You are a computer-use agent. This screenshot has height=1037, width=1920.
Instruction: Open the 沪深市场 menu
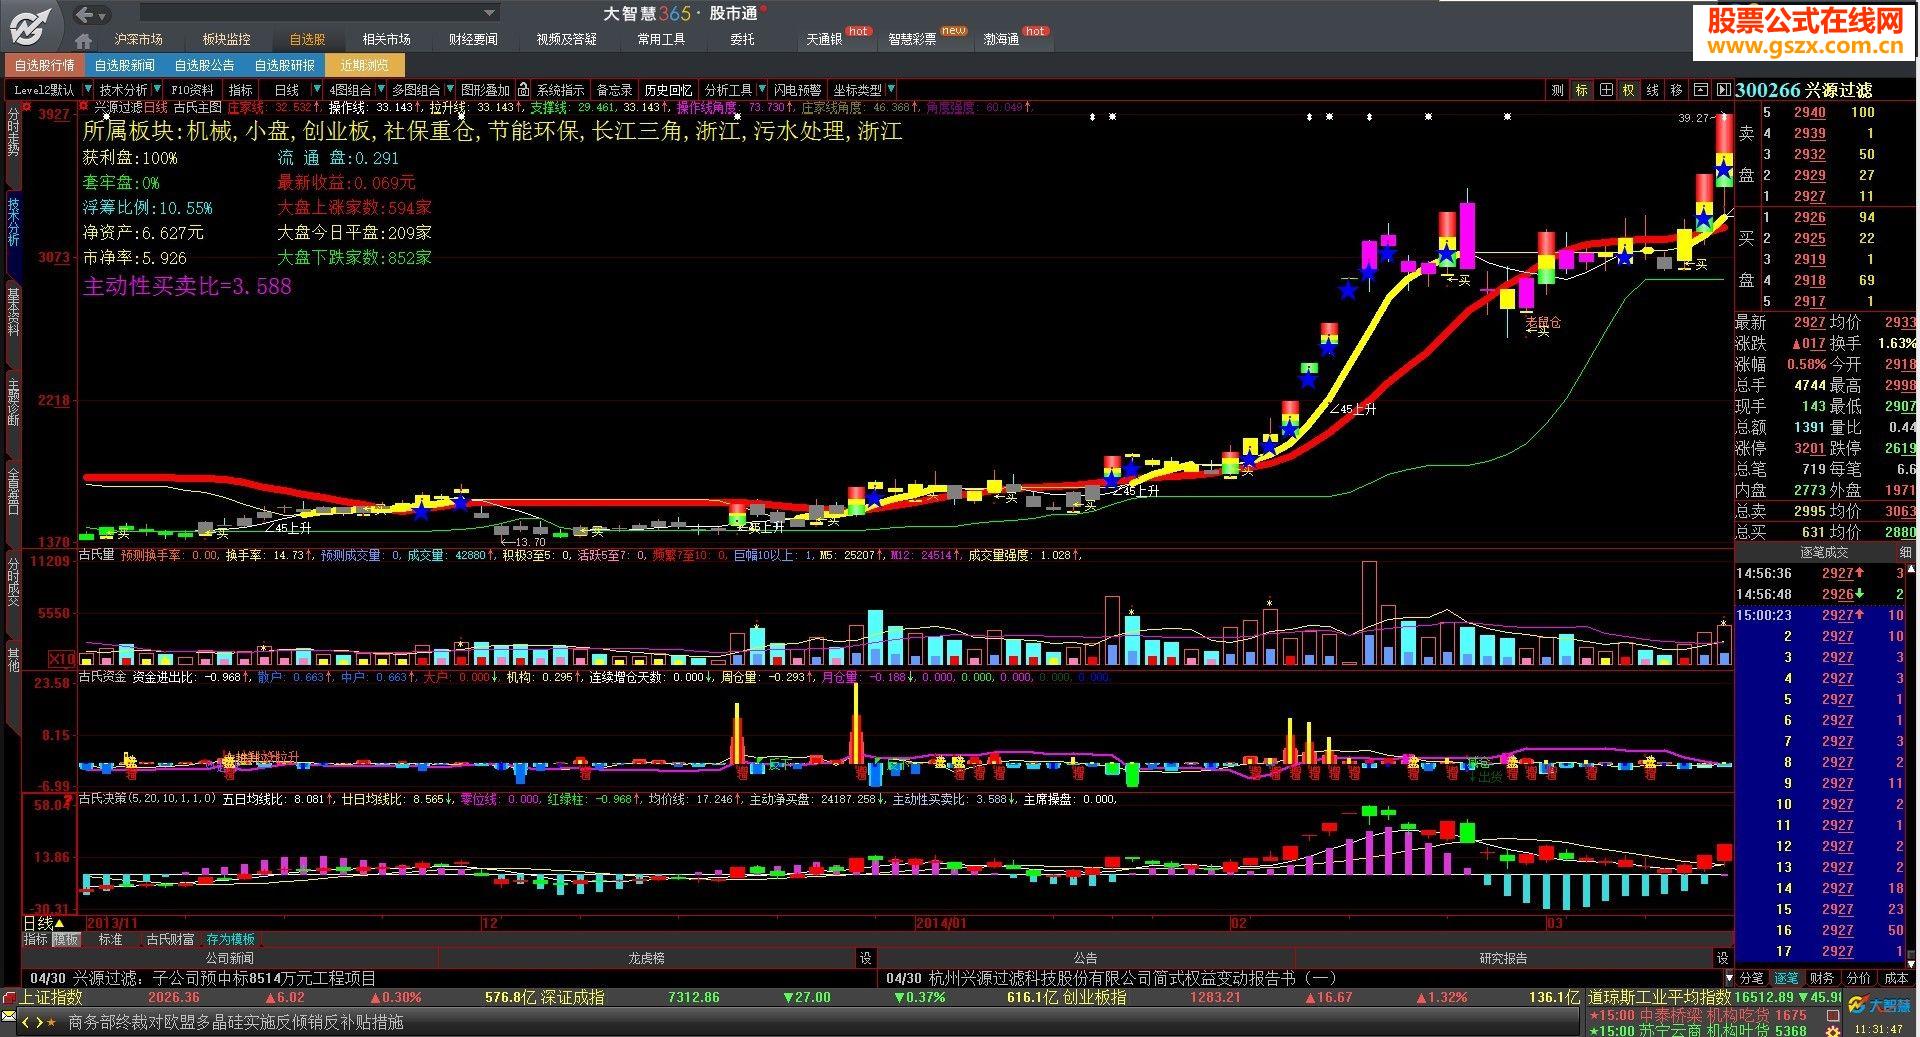138,40
